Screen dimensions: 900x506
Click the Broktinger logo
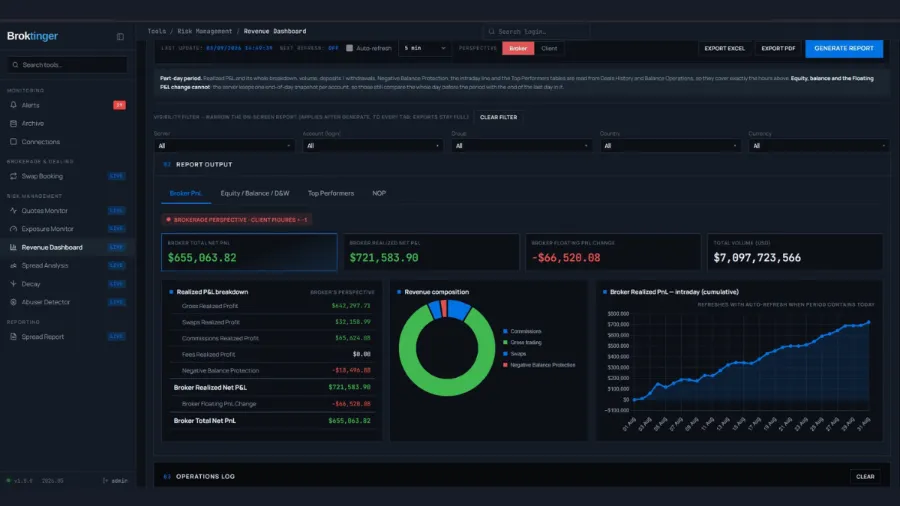33,36
